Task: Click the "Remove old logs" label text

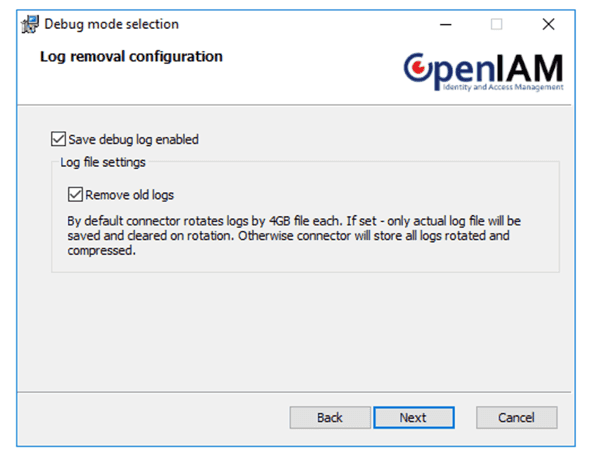Action: pos(129,195)
